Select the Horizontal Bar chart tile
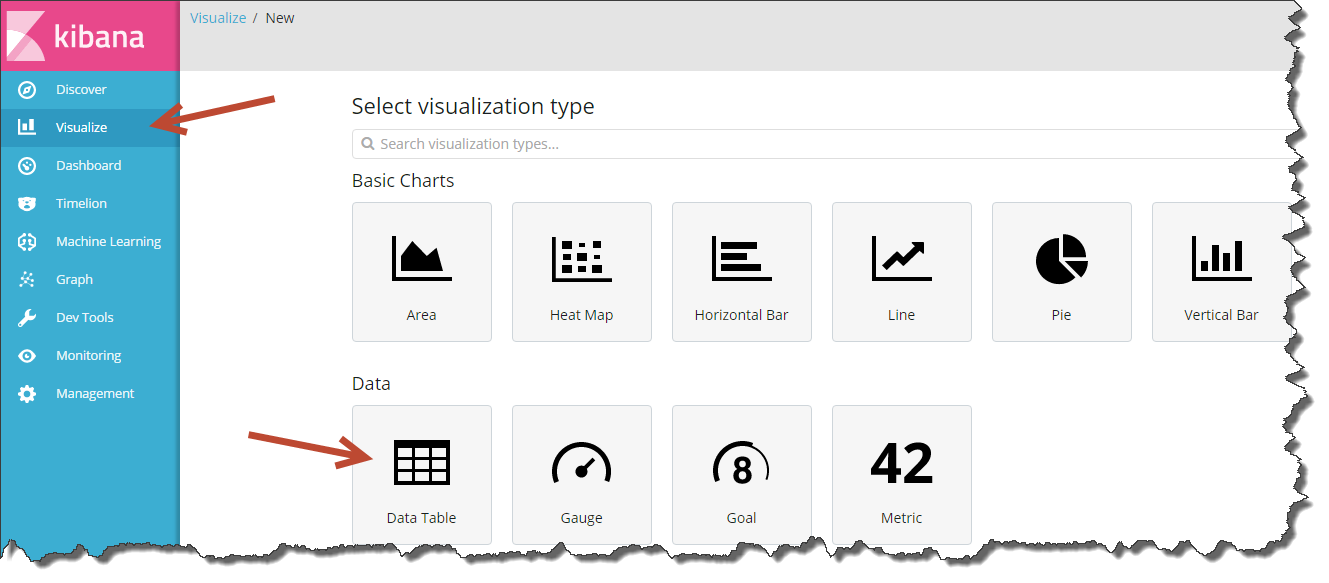Image resolution: width=1329 pixels, height=583 pixels. tap(741, 272)
